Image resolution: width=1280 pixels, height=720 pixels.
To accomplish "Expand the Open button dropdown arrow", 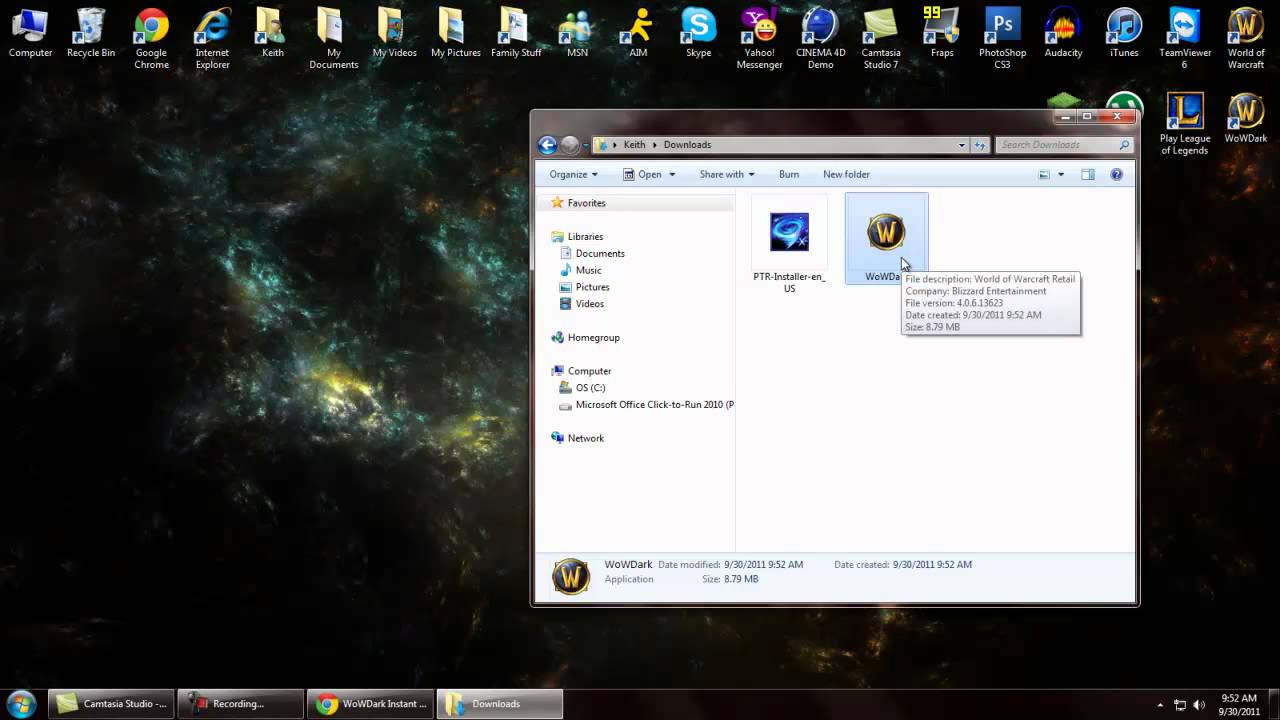I will point(672,174).
